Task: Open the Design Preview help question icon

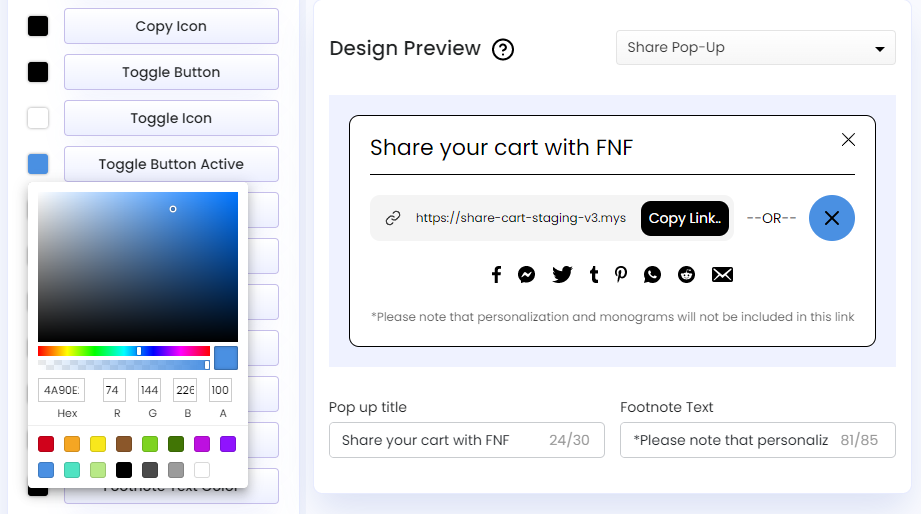Action: pyautogui.click(x=503, y=49)
